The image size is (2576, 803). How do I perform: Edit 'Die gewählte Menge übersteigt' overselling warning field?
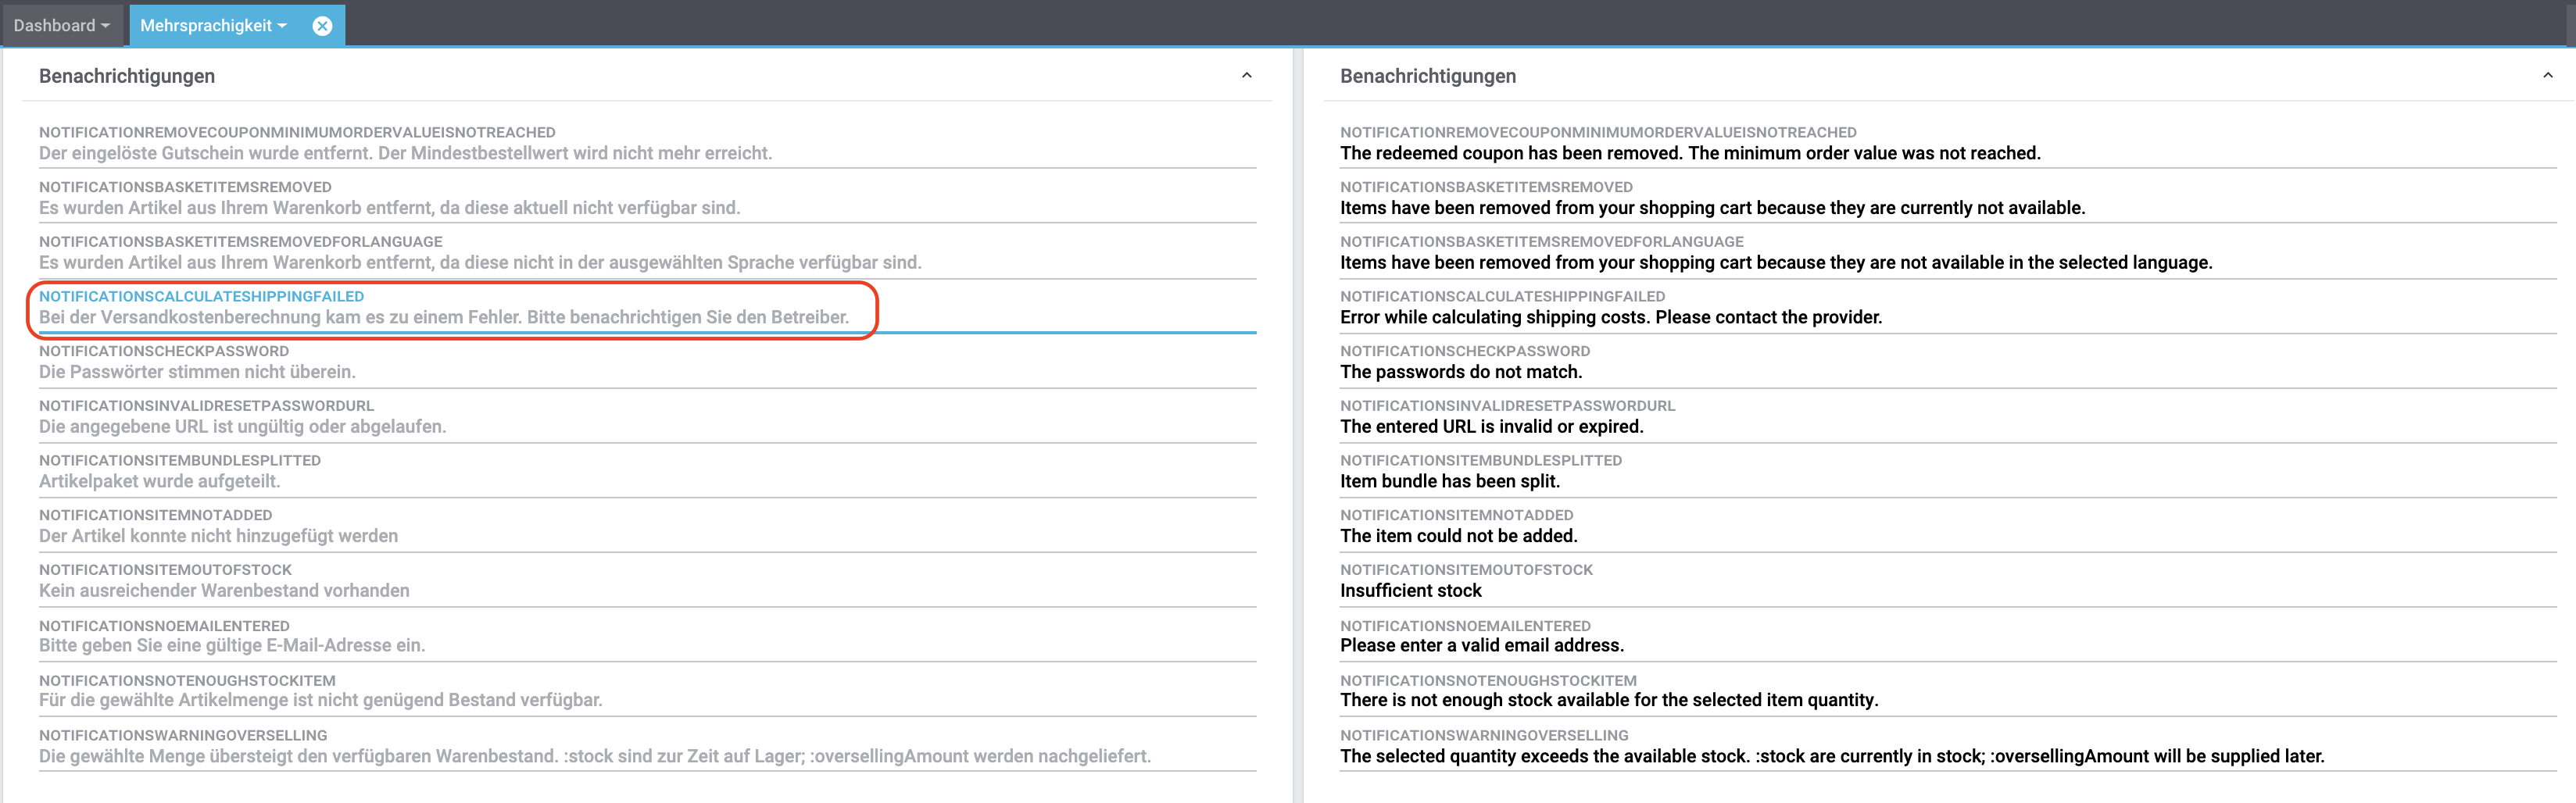[646, 756]
